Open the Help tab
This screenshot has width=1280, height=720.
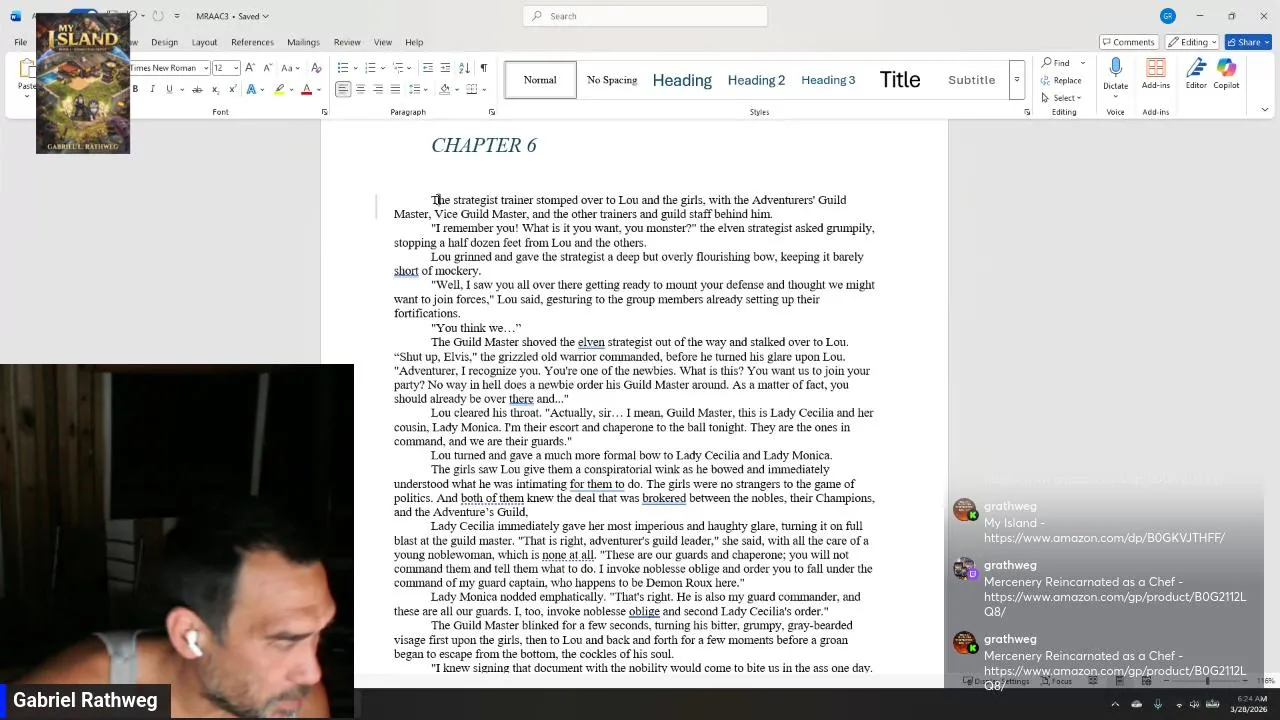pos(414,42)
